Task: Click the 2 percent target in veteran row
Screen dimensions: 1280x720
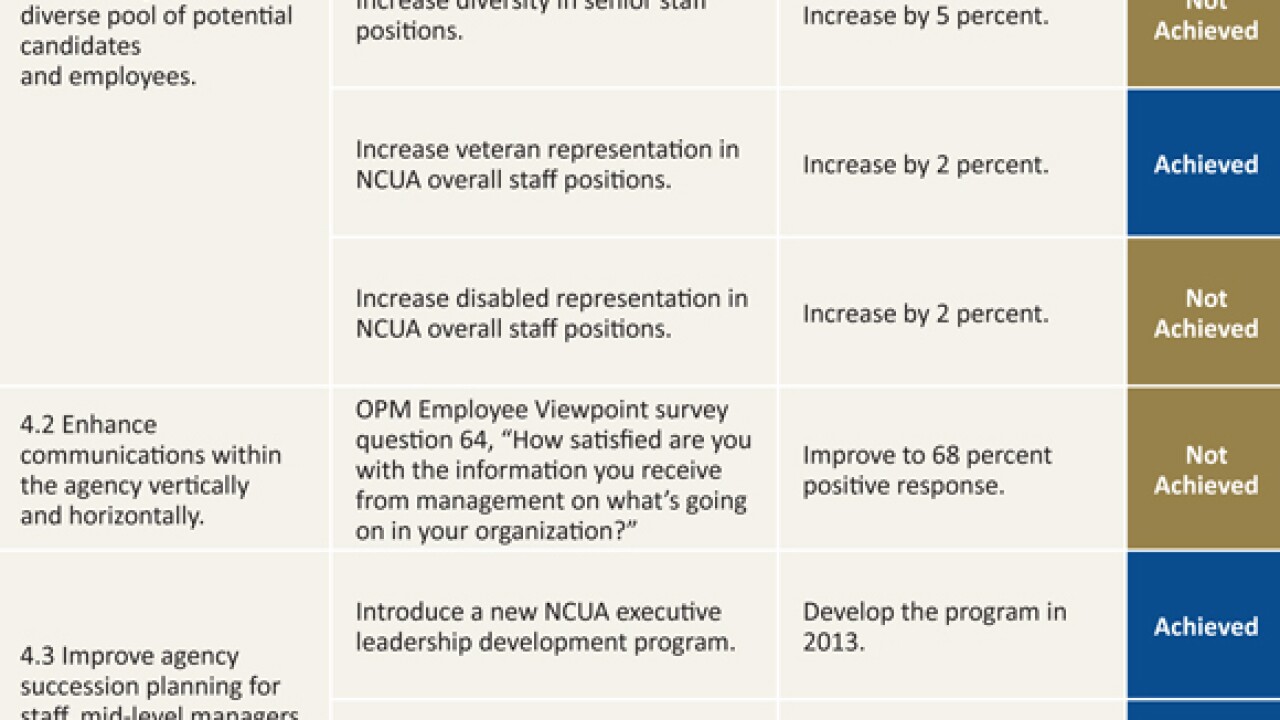Action: coord(925,165)
